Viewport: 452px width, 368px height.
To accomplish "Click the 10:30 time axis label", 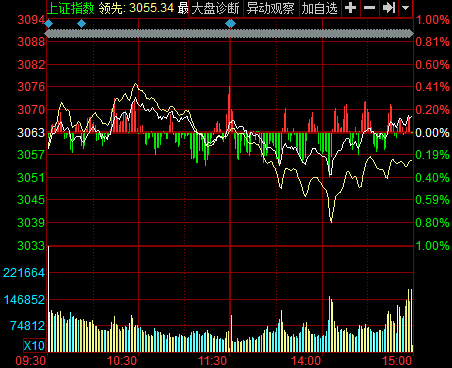I will (x=122, y=361).
